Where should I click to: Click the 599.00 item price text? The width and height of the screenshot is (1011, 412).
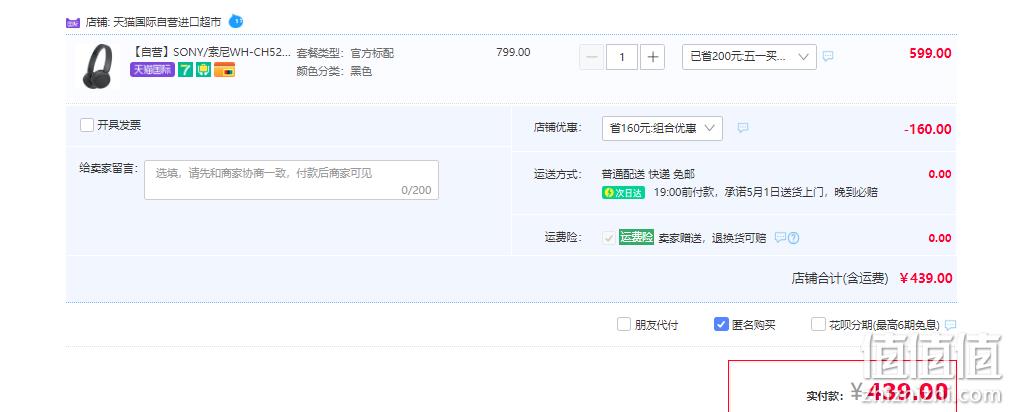[x=930, y=54]
